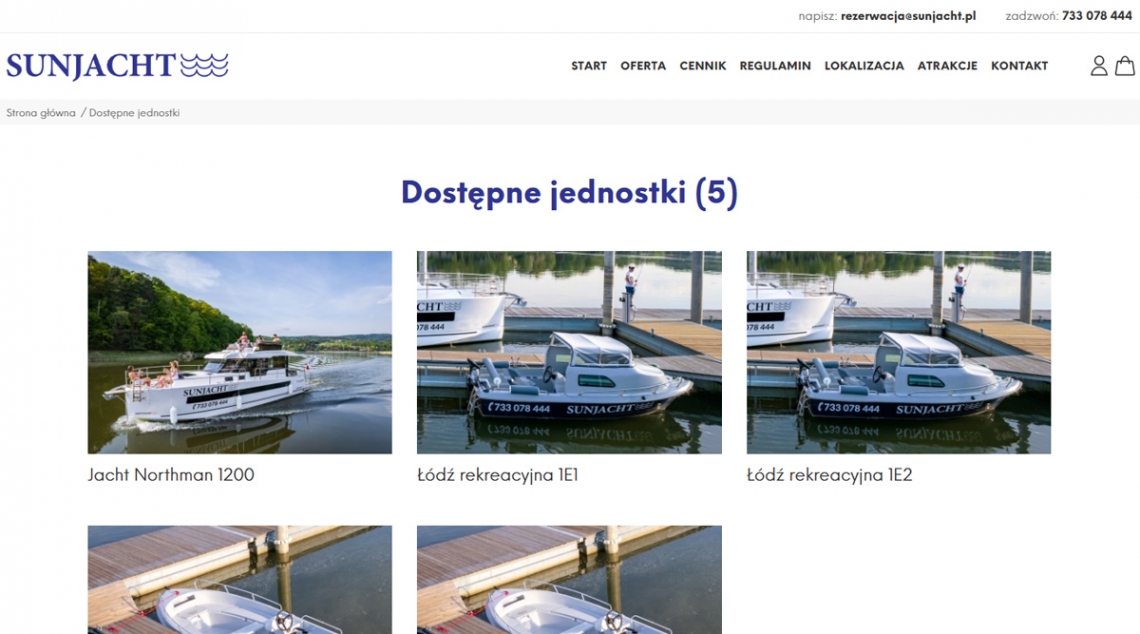Open the REGULAMIN page

(775, 65)
